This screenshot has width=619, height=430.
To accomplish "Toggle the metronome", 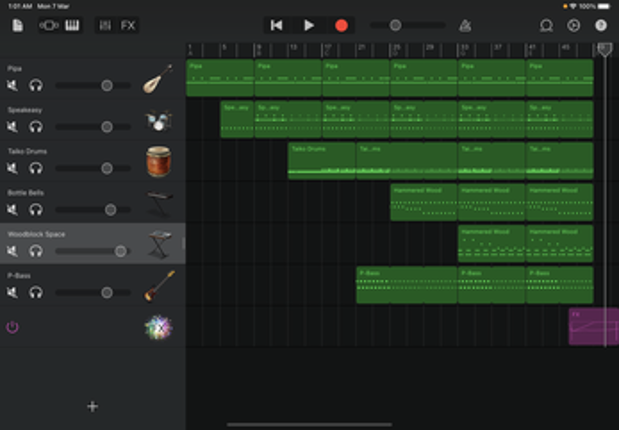I will click(x=464, y=25).
